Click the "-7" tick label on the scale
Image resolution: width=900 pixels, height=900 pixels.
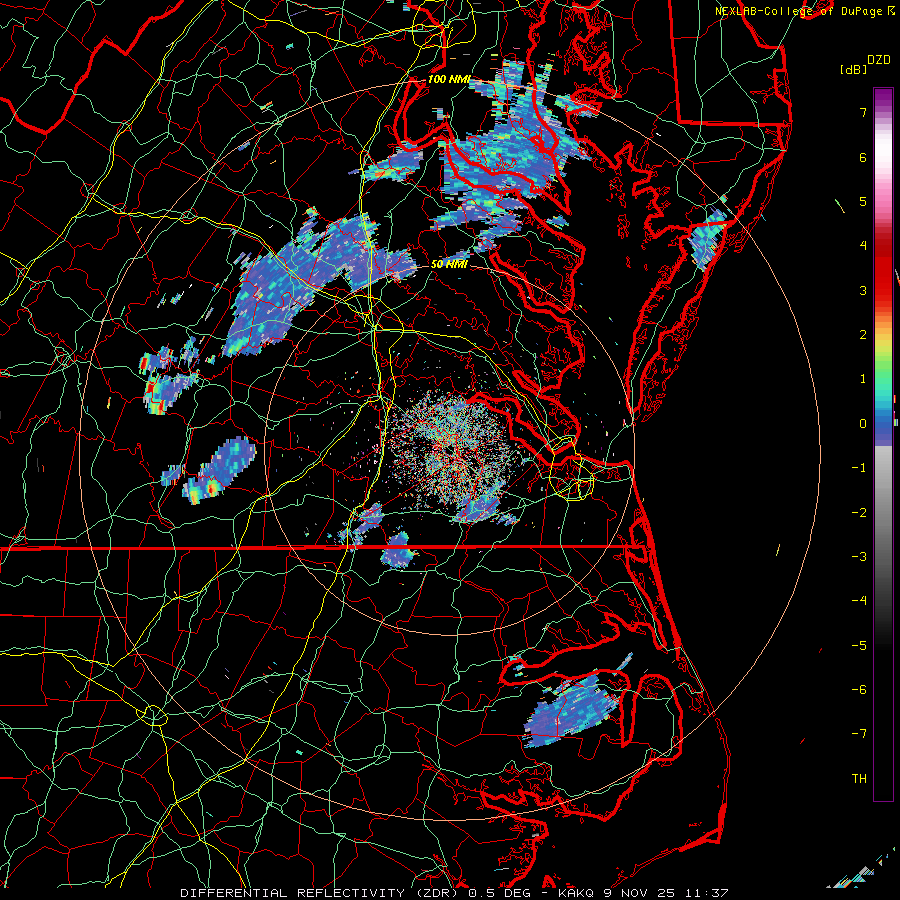pos(859,734)
